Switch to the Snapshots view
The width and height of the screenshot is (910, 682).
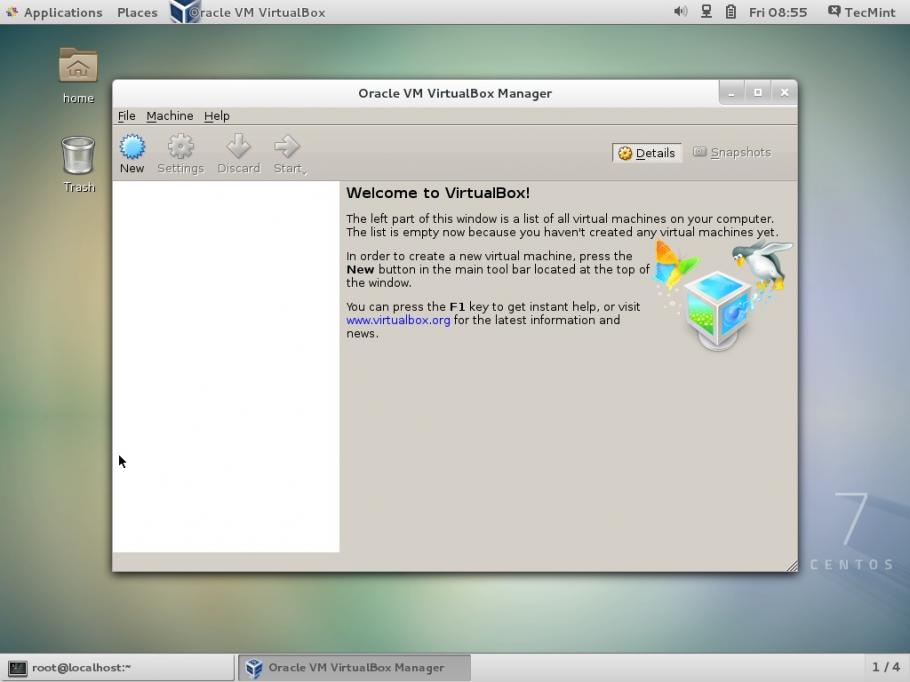tap(732, 153)
